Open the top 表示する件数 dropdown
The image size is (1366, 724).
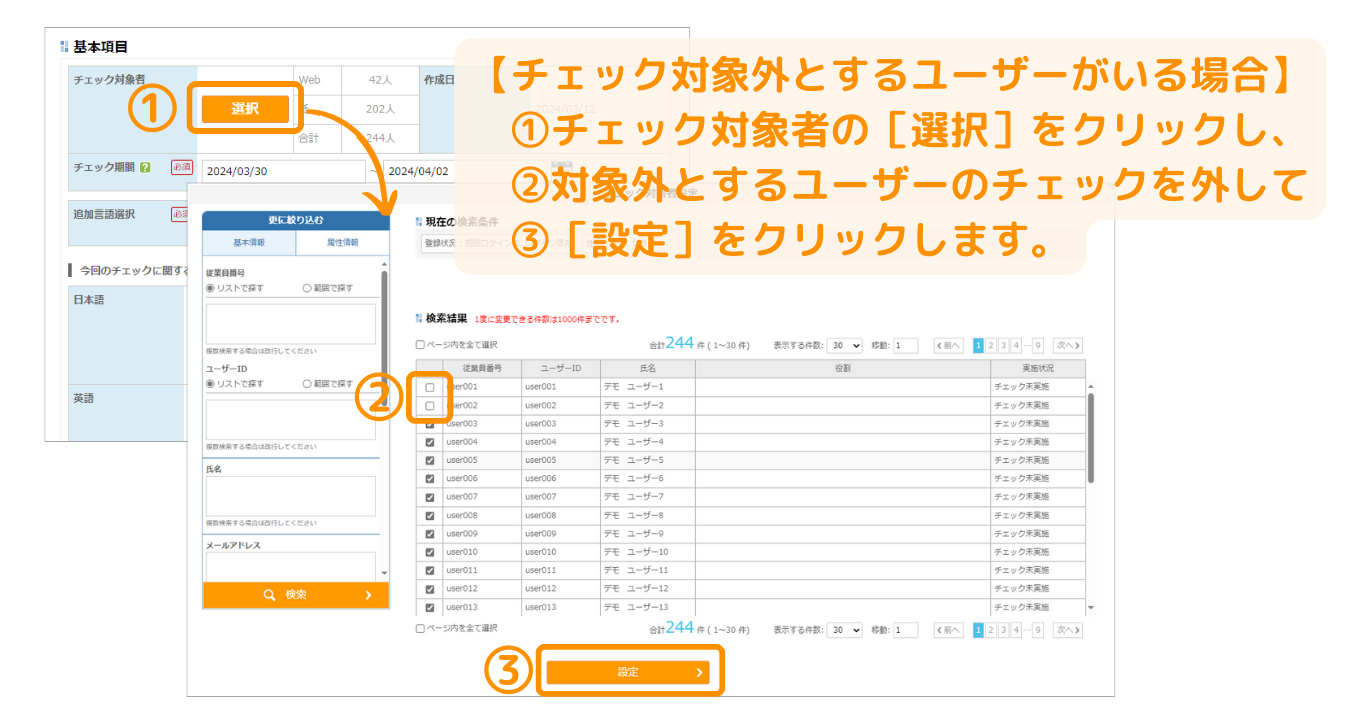point(845,346)
